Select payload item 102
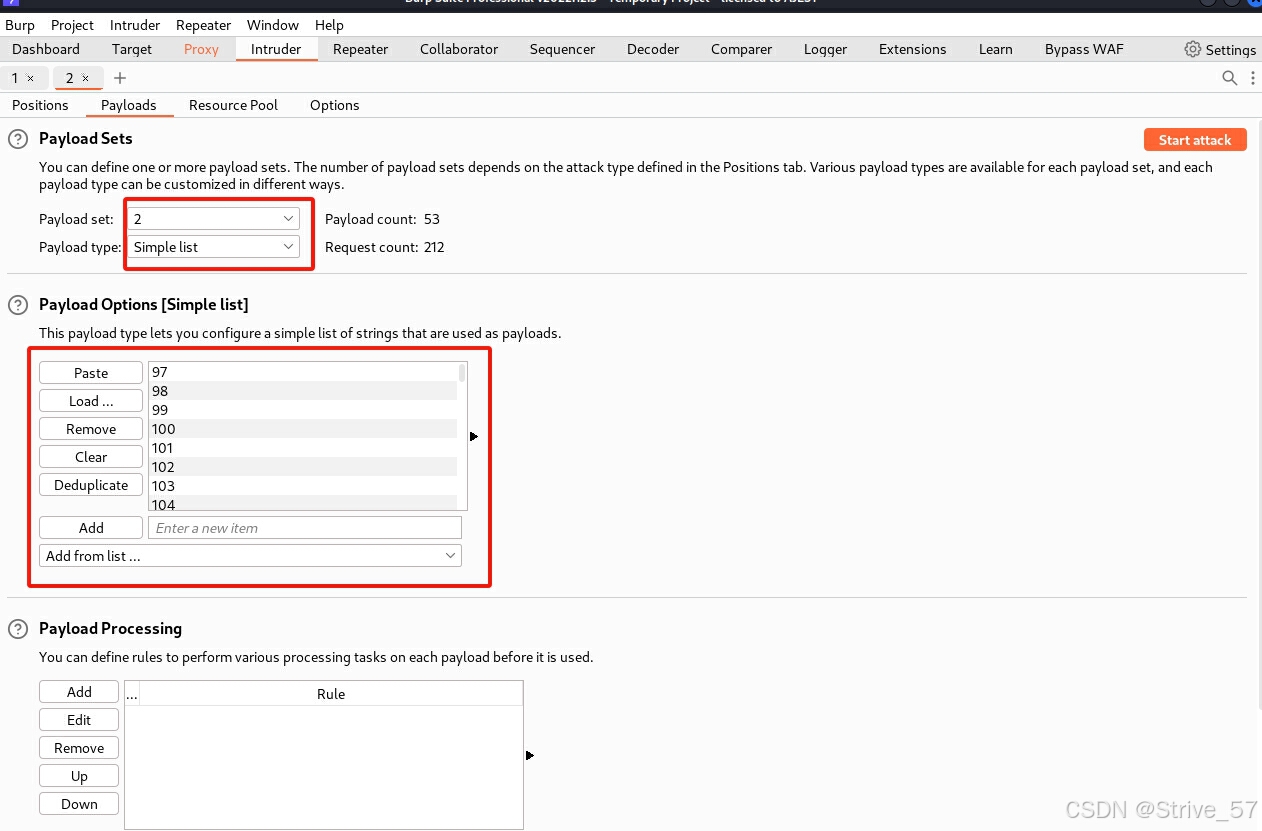1262x831 pixels. click(303, 467)
